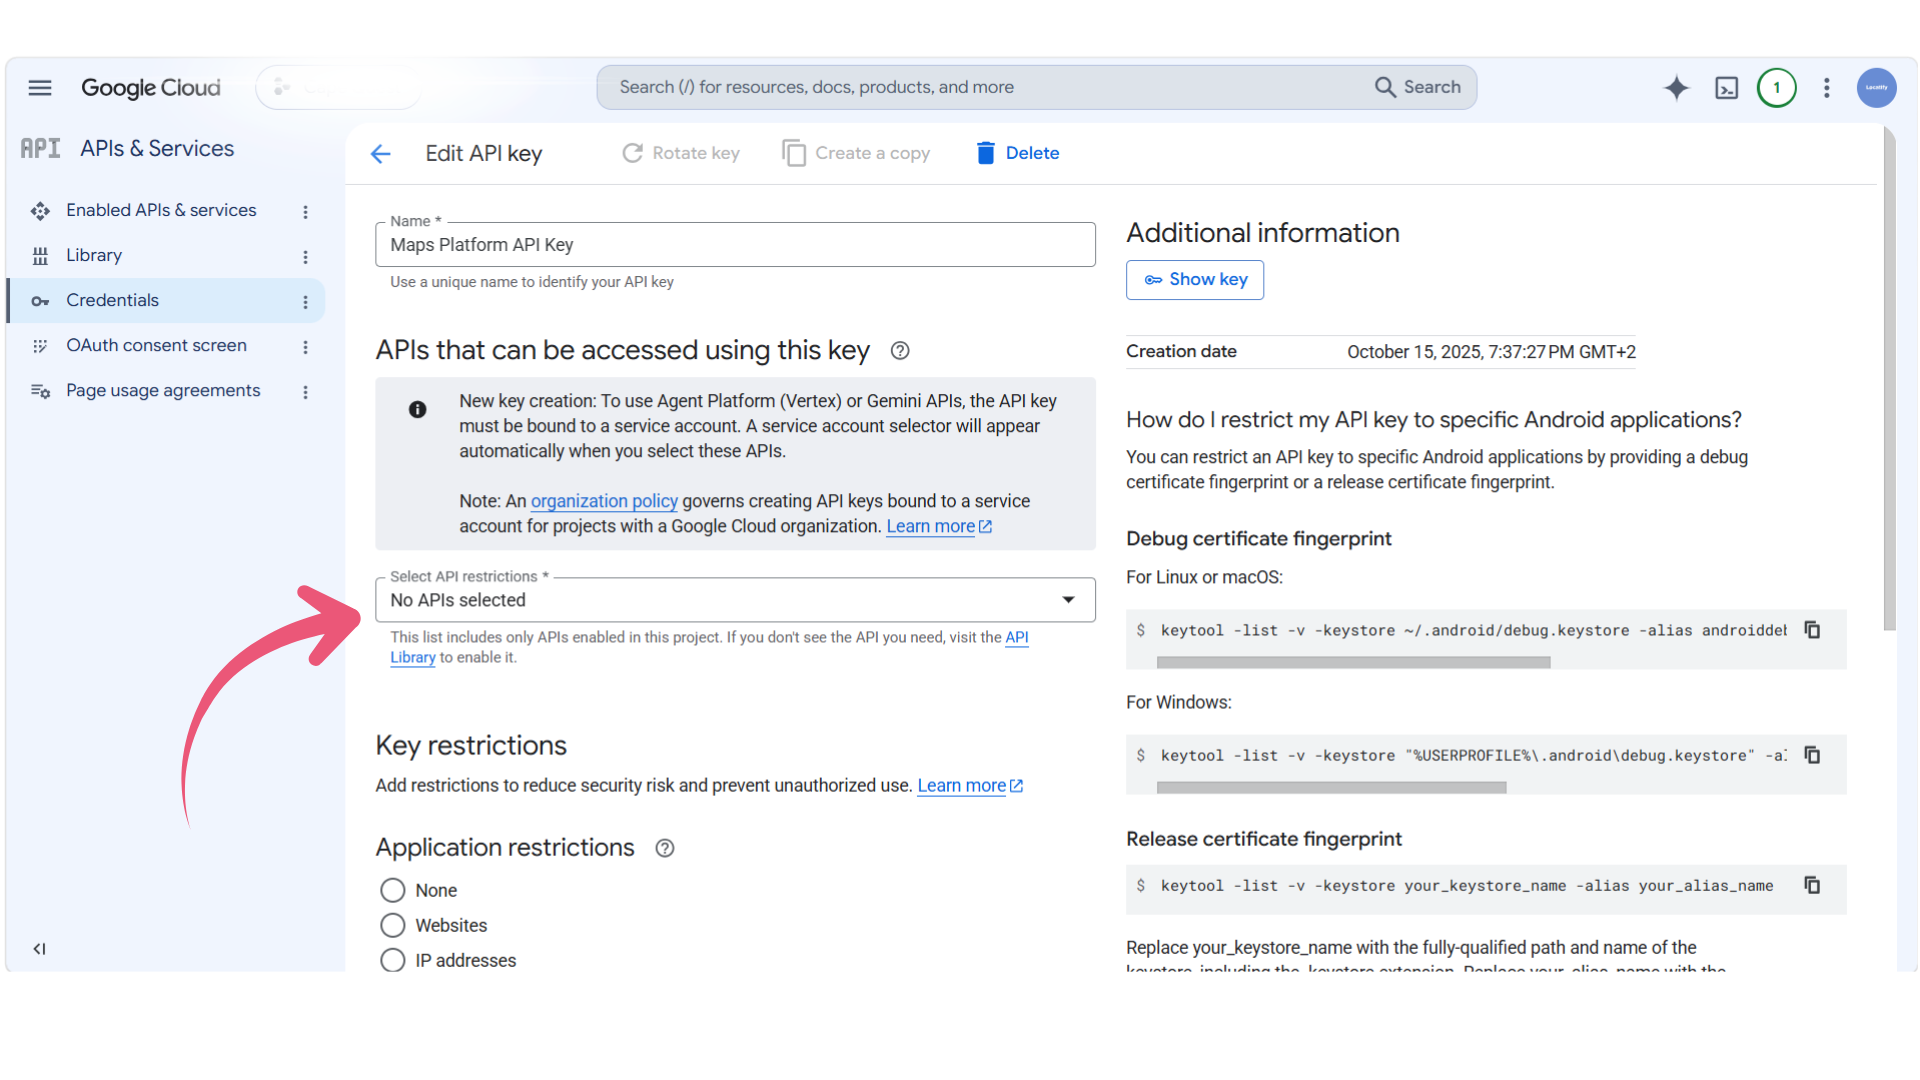Click the APIs & Services heading
Viewport: 1920px width, 1080px height.
157,149
